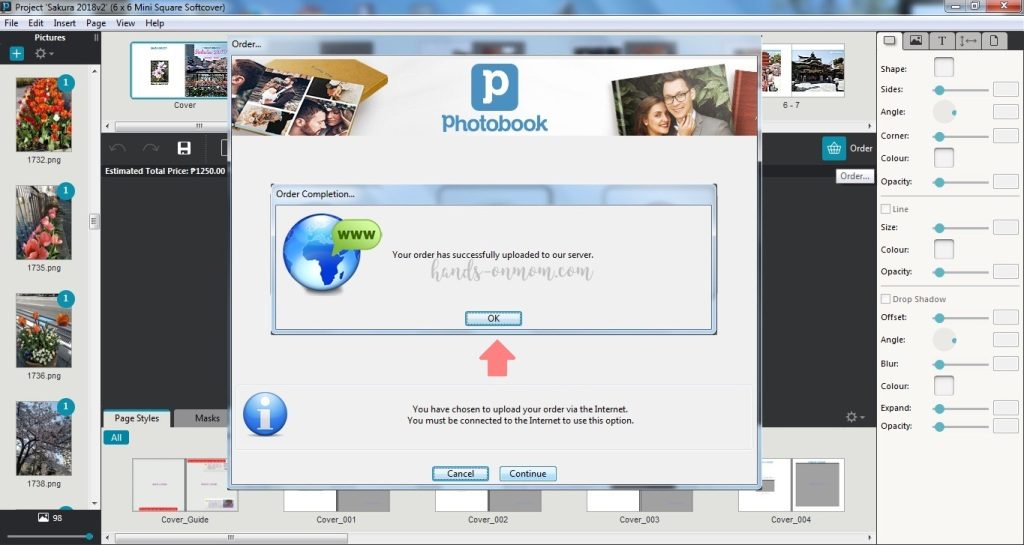Click the add pictures plus icon
Screen dimensions: 1024x545
click(x=17, y=53)
